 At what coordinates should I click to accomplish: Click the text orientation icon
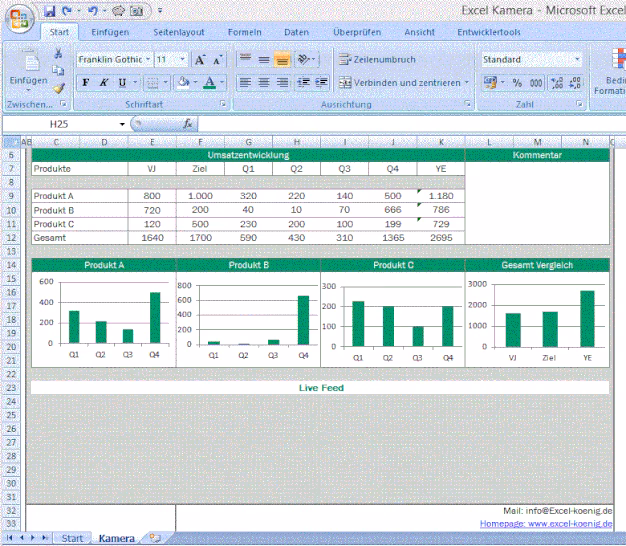click(303, 59)
